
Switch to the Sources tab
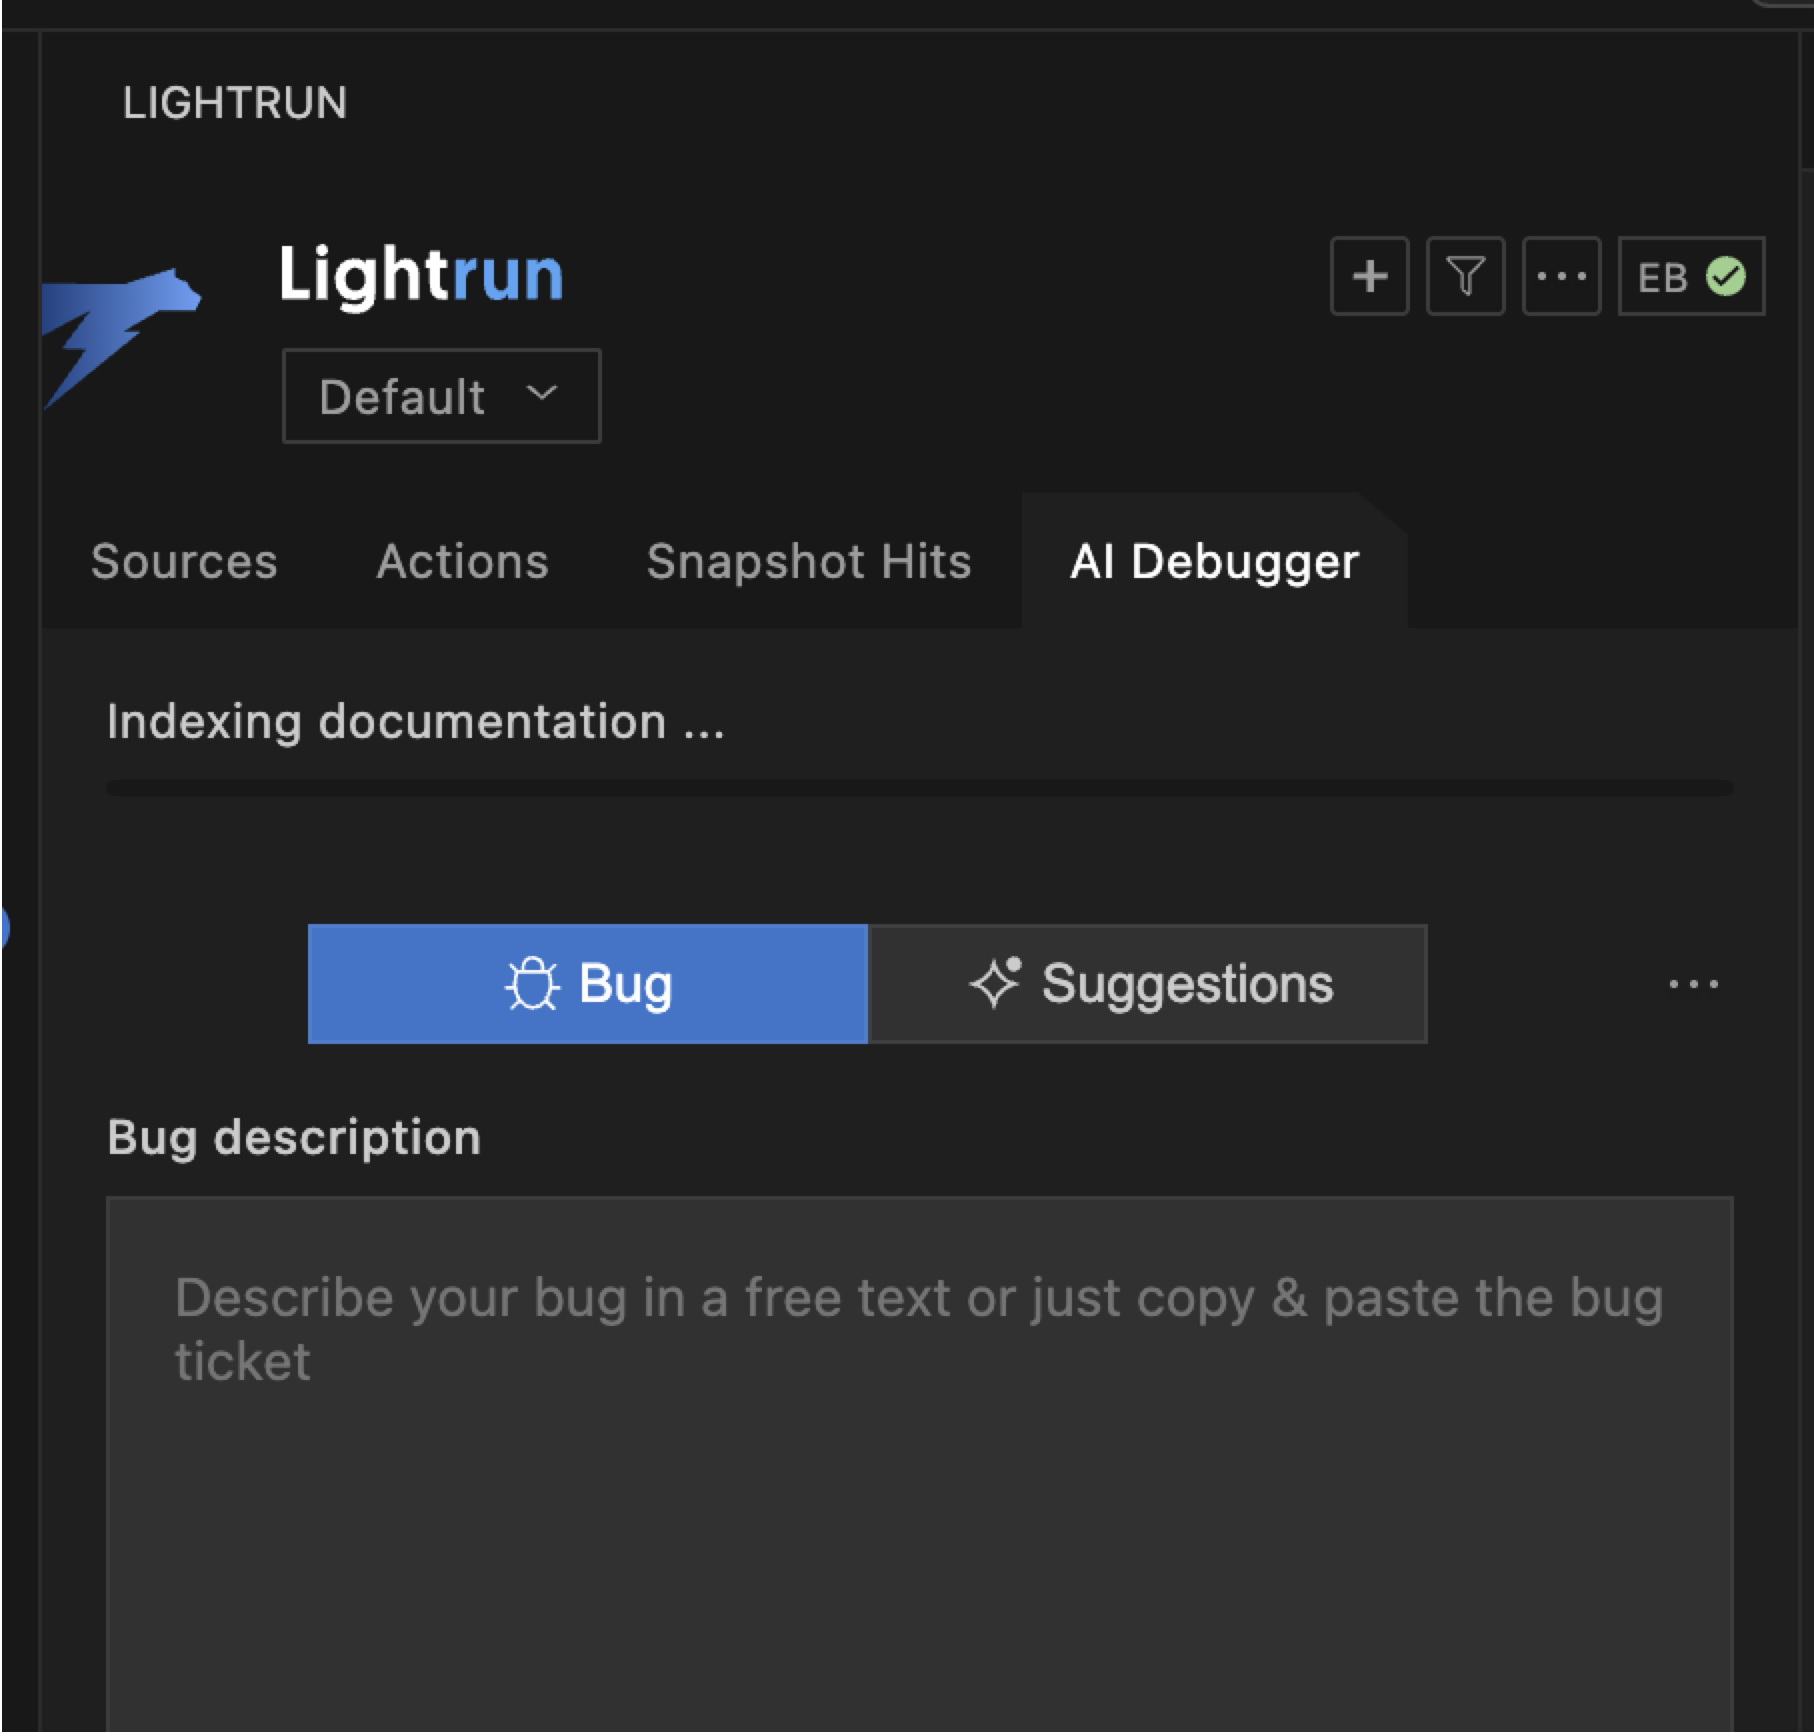[184, 561]
